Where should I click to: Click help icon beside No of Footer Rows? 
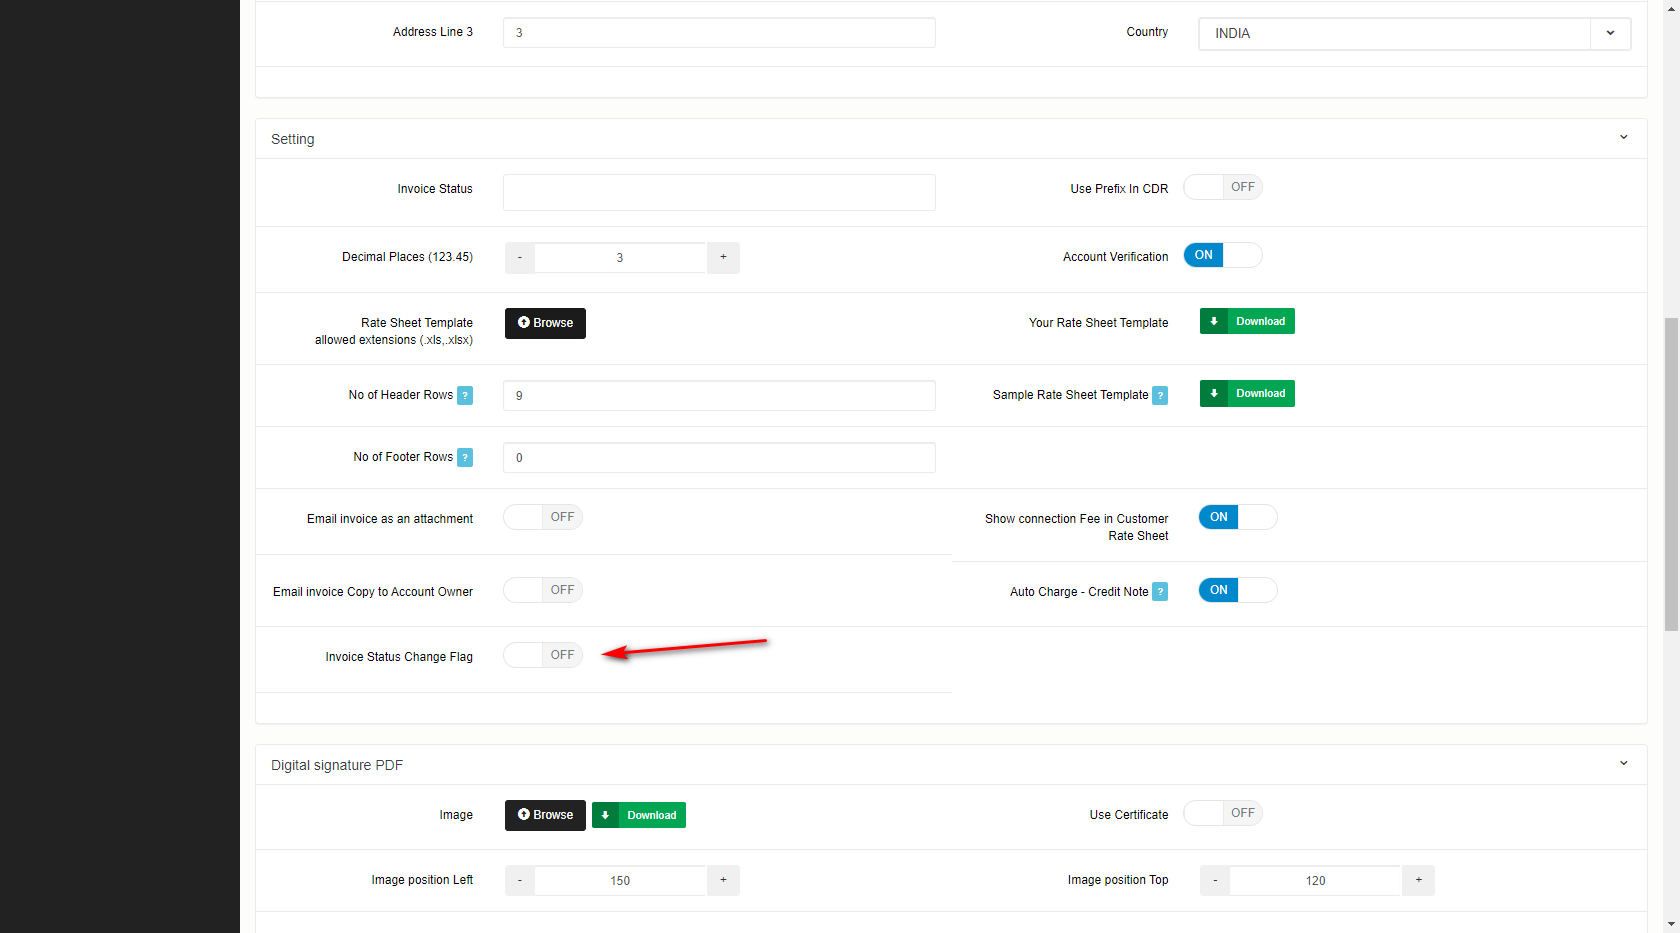(465, 457)
